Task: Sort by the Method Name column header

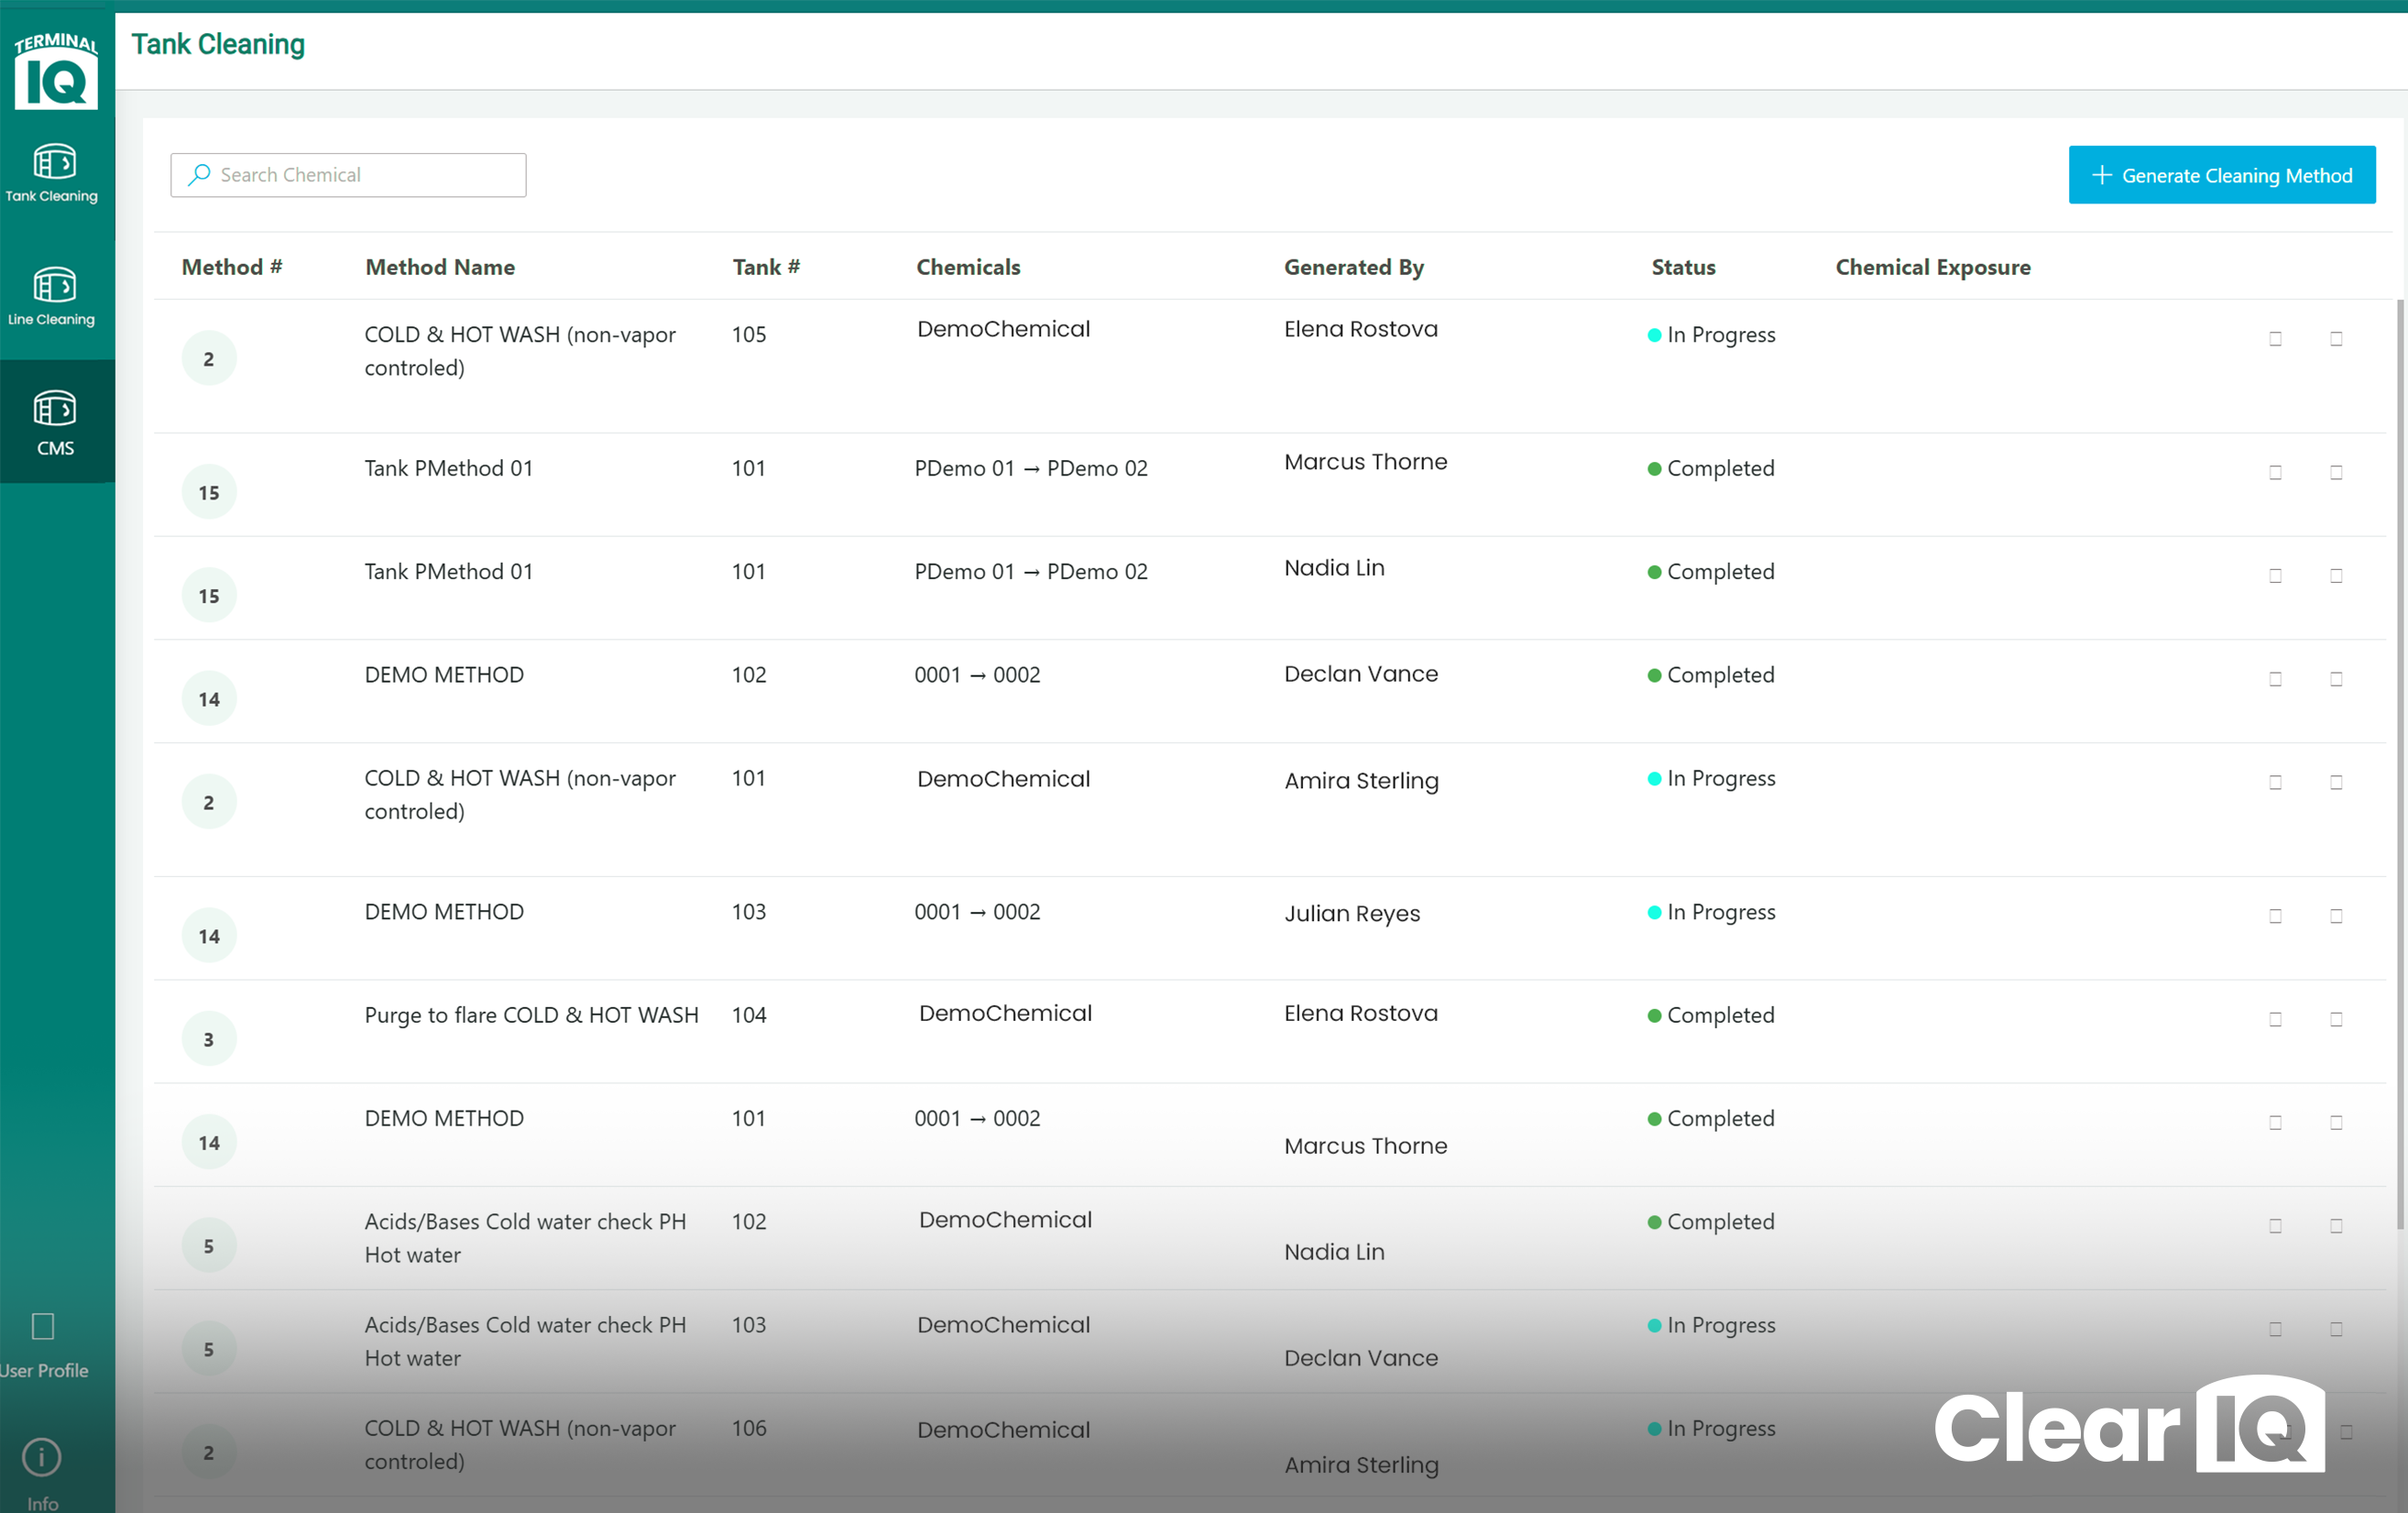Action: pos(440,267)
